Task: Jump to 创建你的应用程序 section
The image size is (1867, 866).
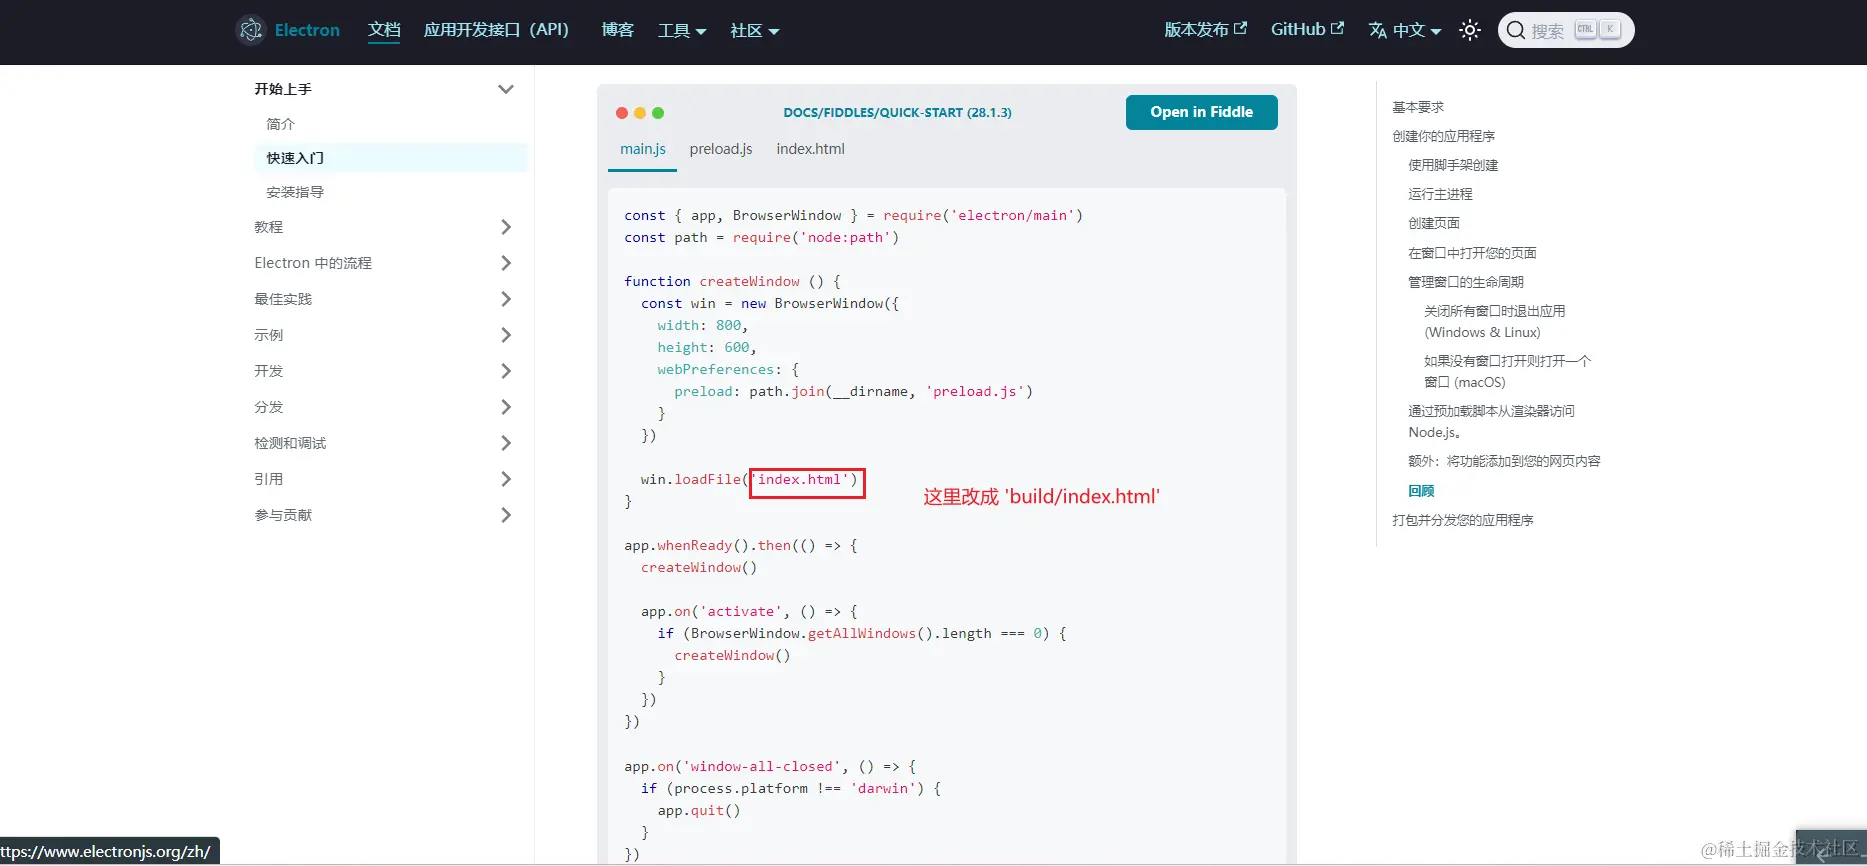Action: pos(1443,136)
